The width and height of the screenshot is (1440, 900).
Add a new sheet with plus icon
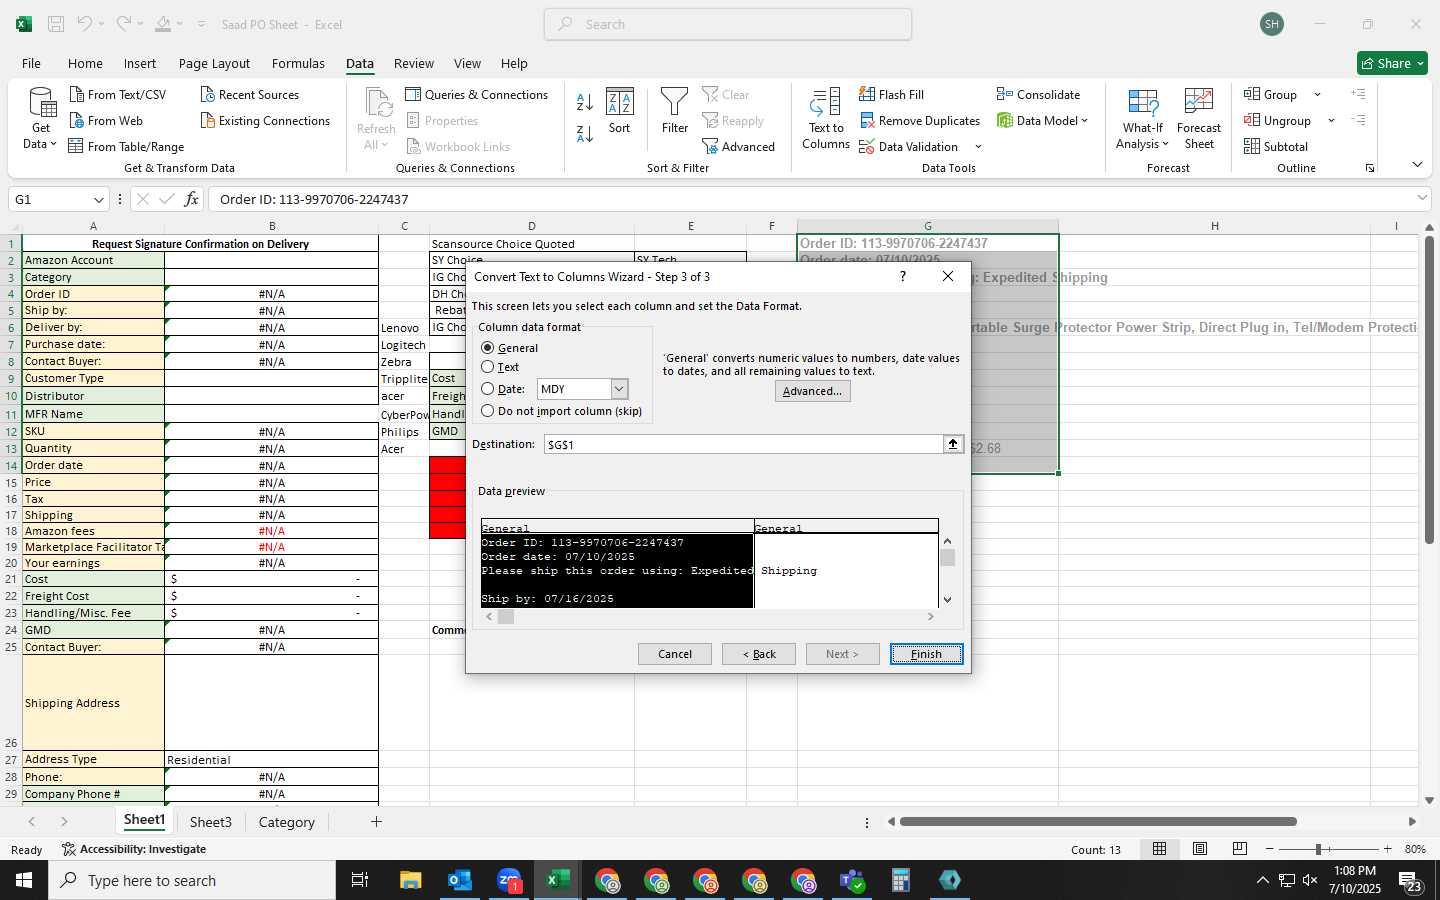[x=376, y=822]
